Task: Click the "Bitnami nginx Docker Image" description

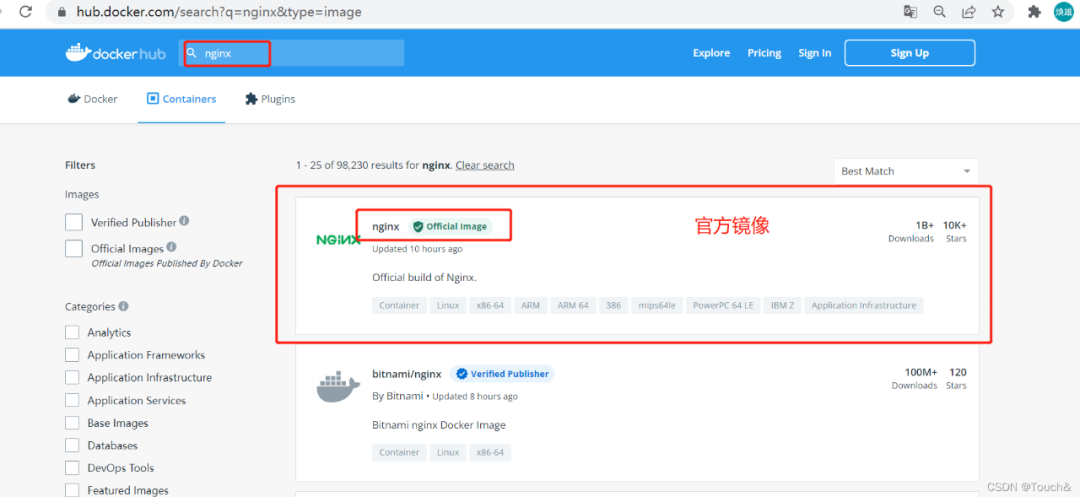Action: pos(439,425)
